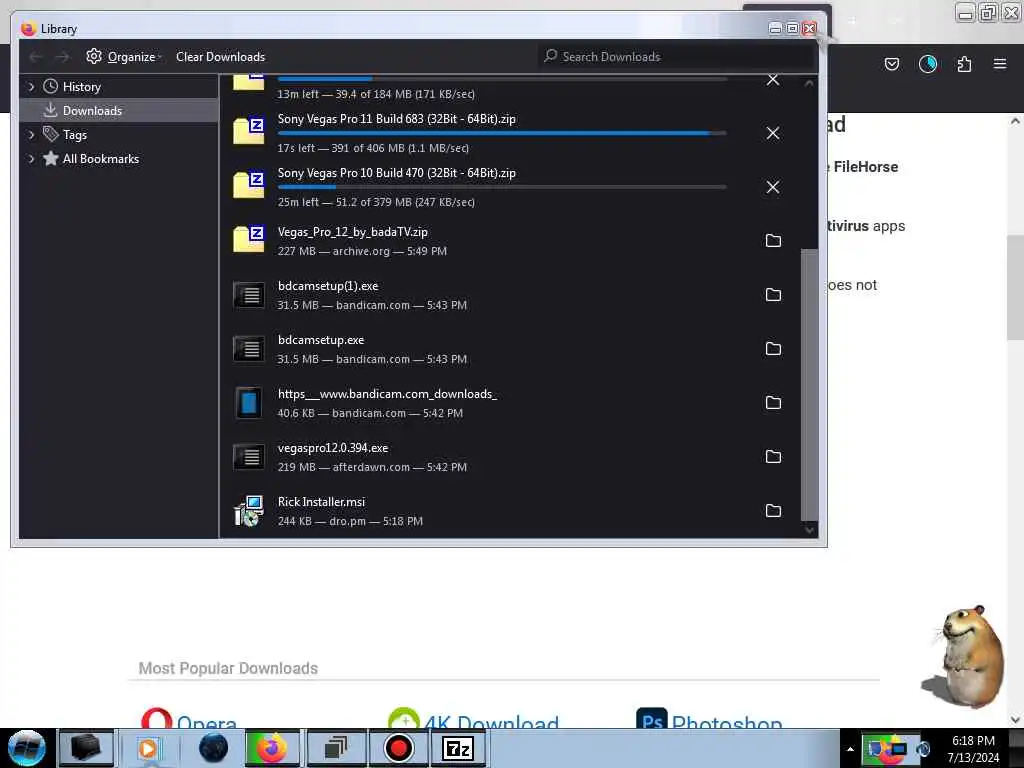Click the Library forward arrow
Image resolution: width=1024 pixels, height=768 pixels.
(x=62, y=57)
